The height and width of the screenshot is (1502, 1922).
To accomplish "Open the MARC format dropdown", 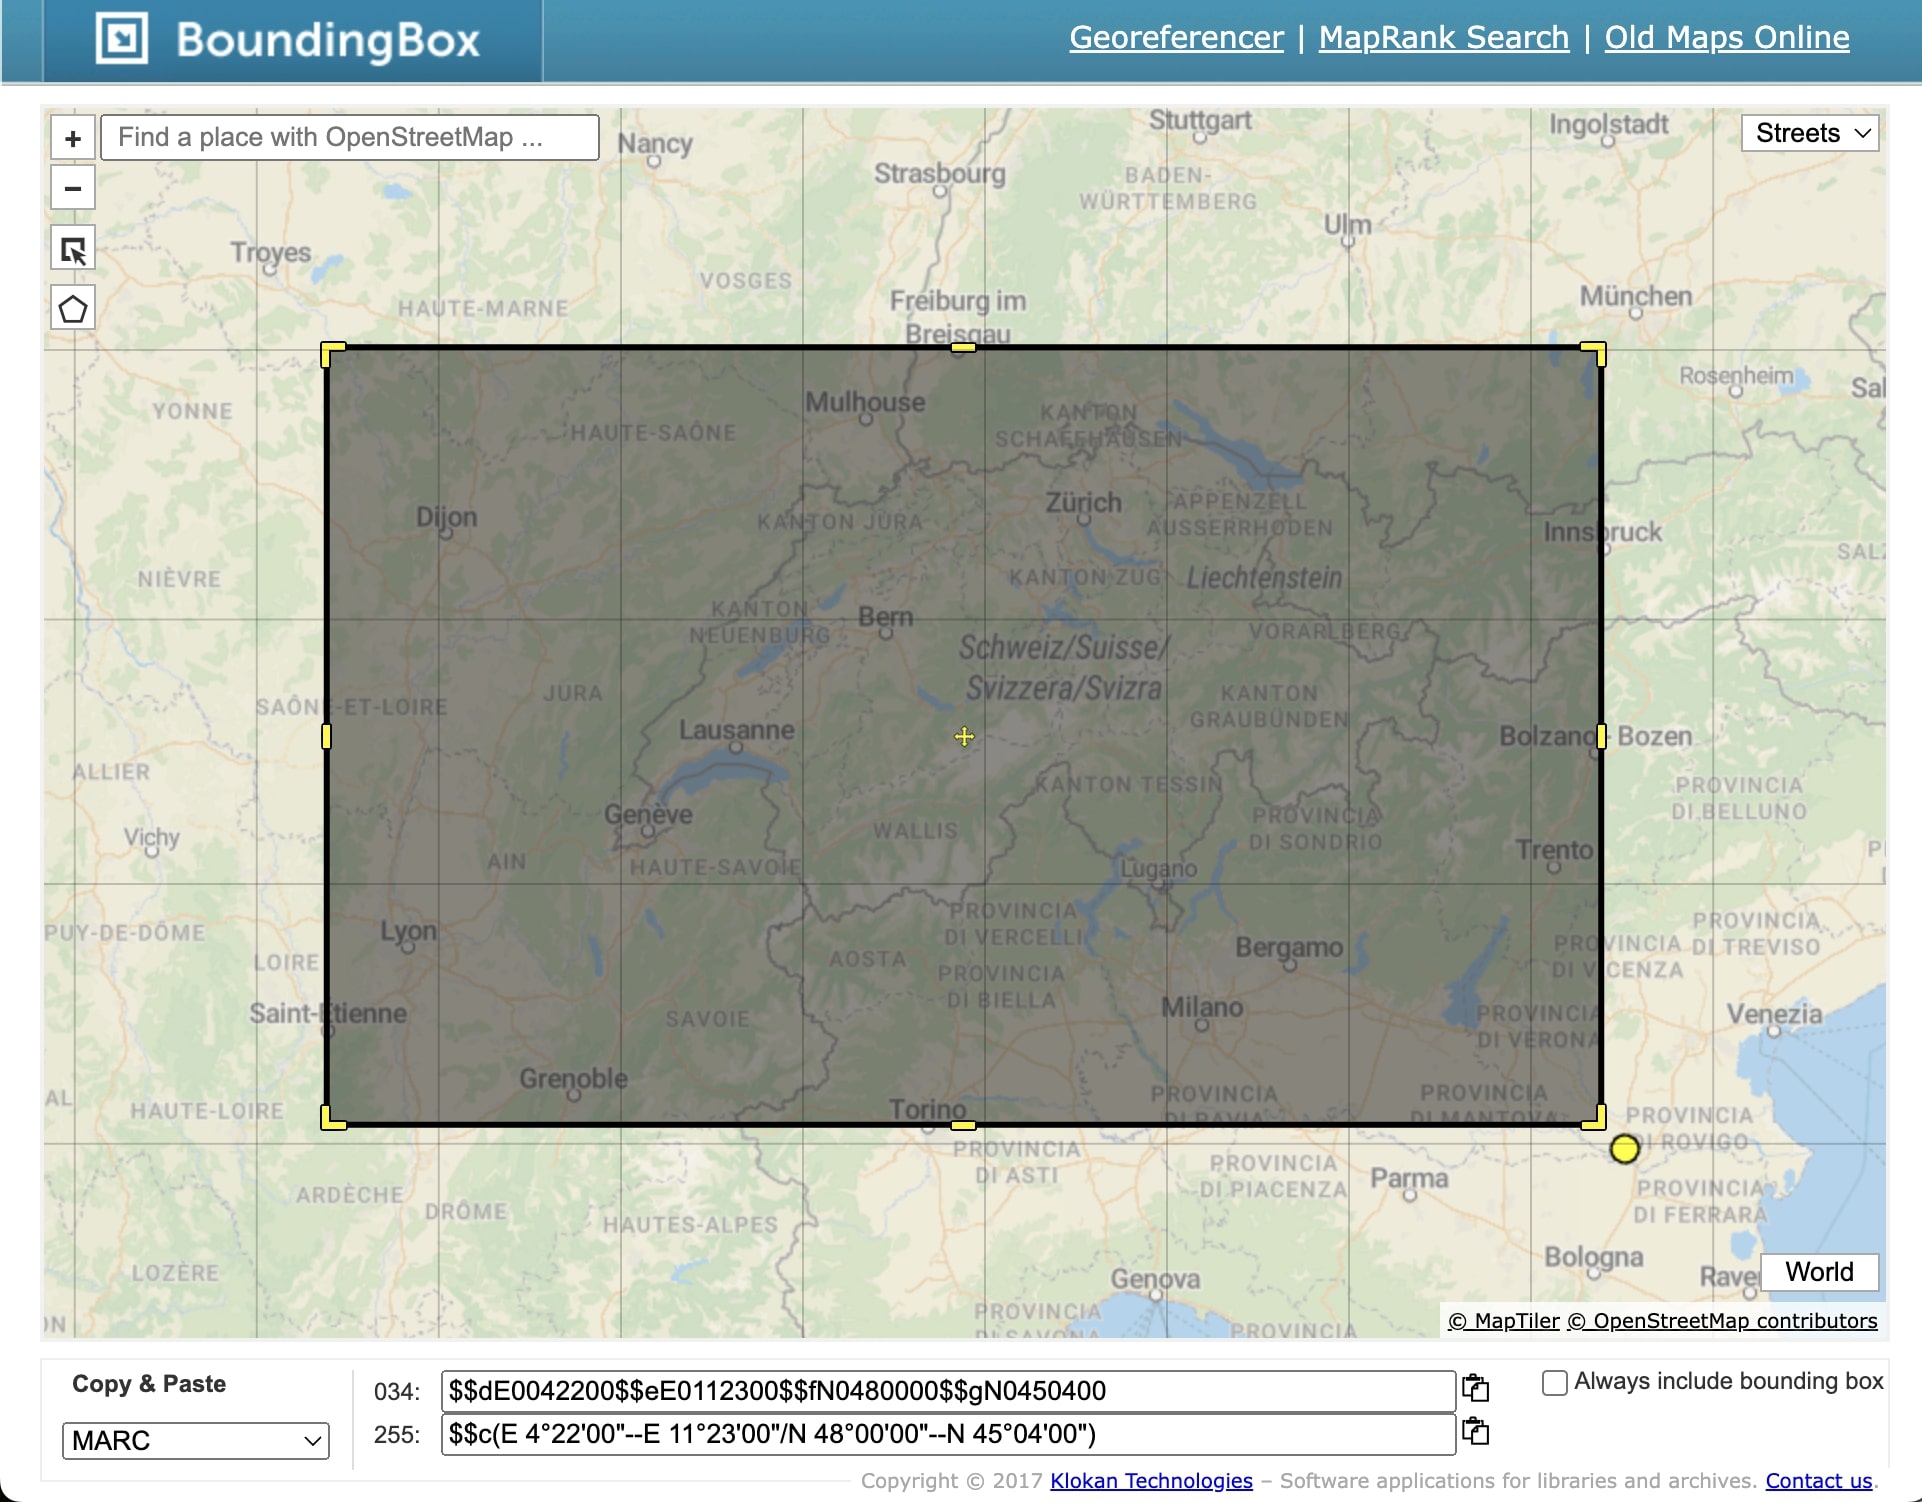I will [x=196, y=1440].
